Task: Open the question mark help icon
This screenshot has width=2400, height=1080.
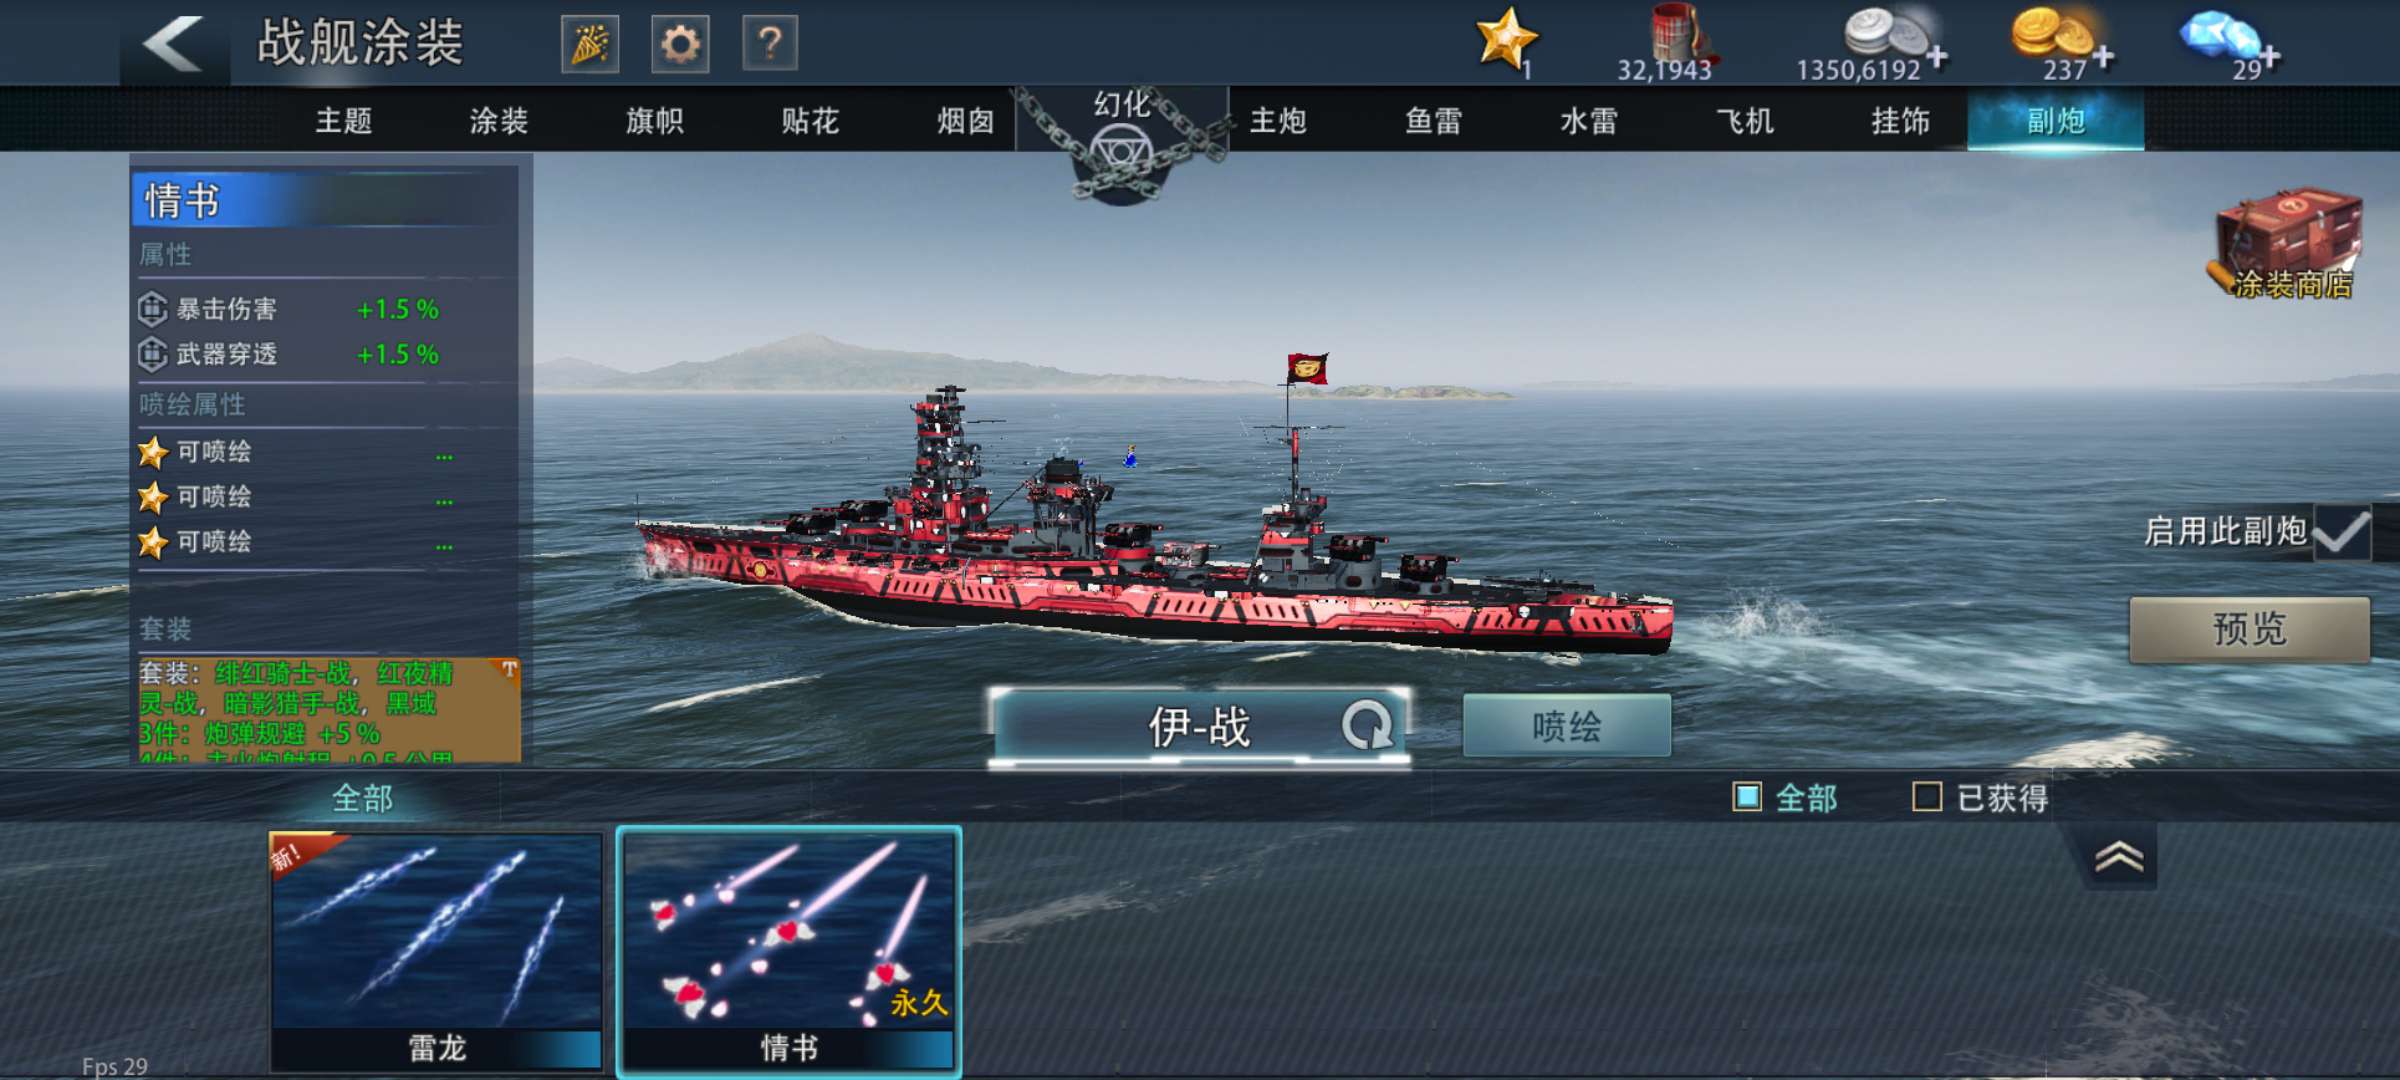Action: coord(770,44)
